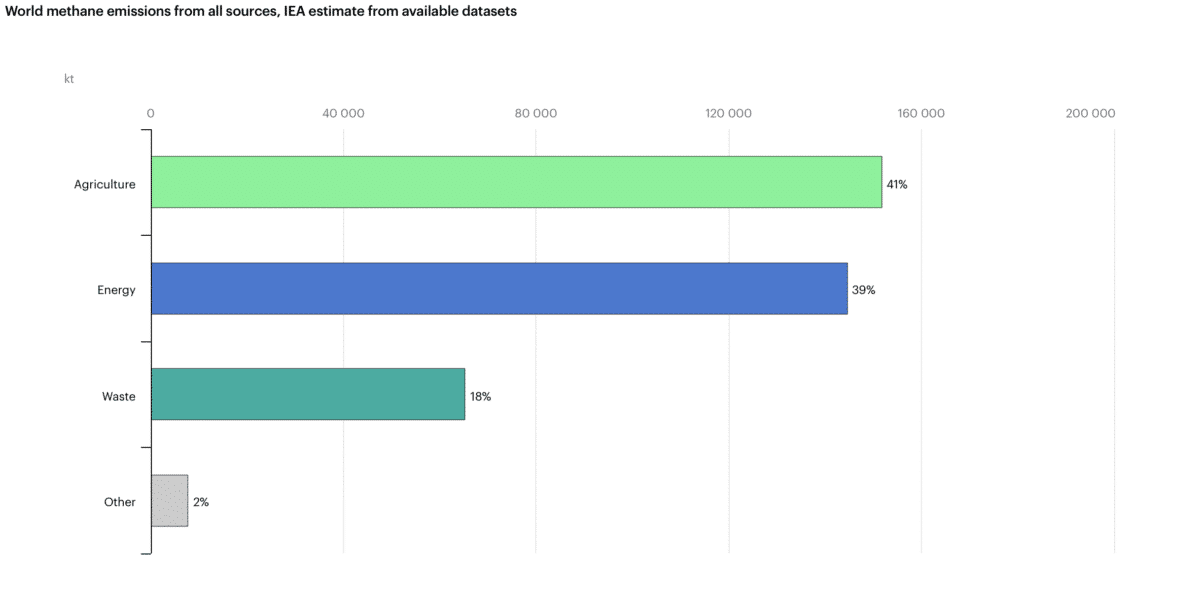Click the 80 000 axis tick label
The height and width of the screenshot is (589, 1200).
[x=536, y=113]
